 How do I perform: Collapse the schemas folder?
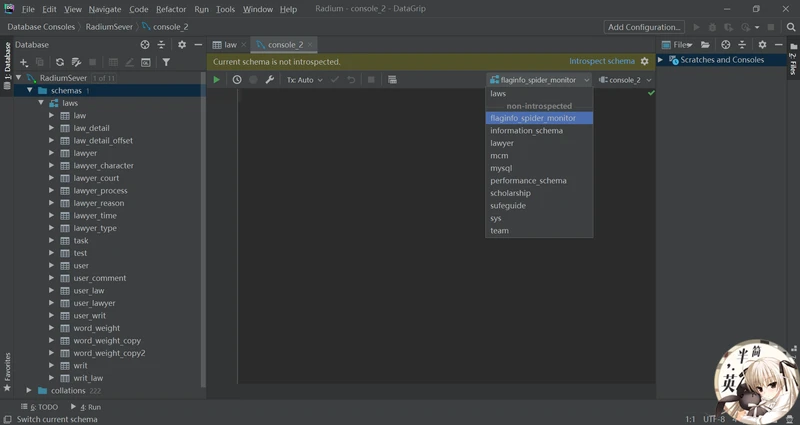pyautogui.click(x=30, y=90)
